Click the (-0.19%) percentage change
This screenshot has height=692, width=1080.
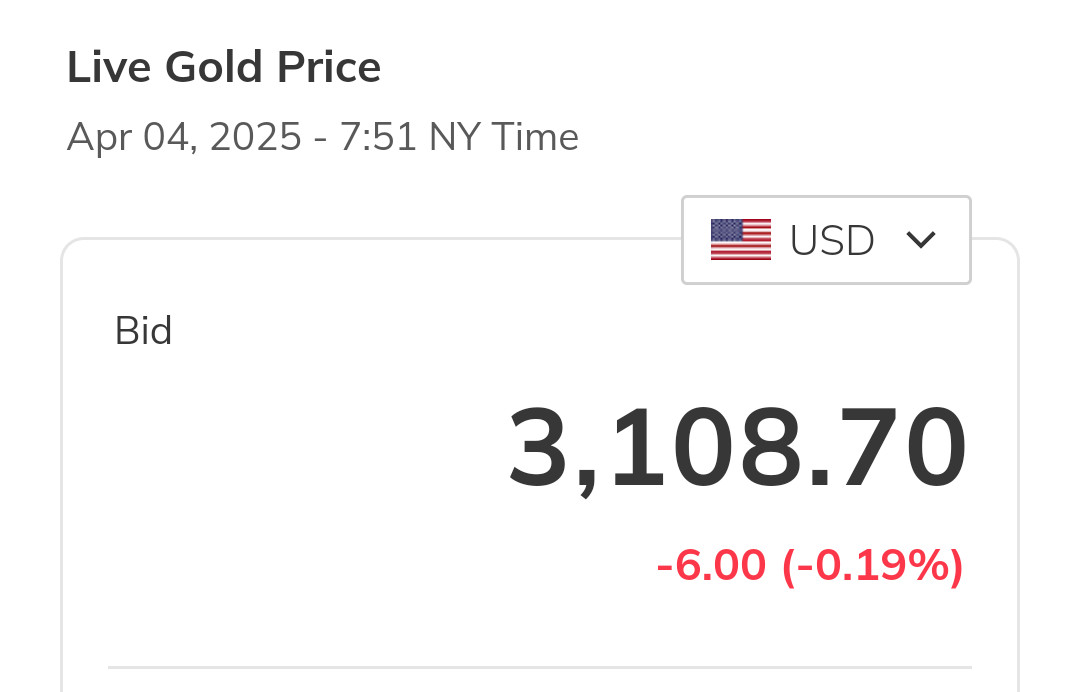(x=872, y=566)
